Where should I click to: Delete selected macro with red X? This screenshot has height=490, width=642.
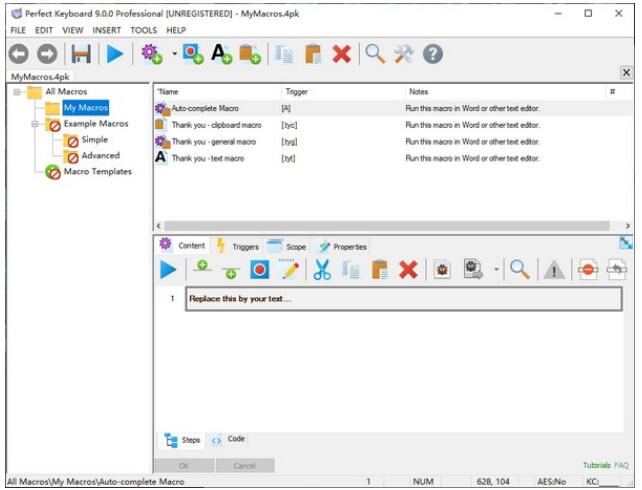[341, 54]
